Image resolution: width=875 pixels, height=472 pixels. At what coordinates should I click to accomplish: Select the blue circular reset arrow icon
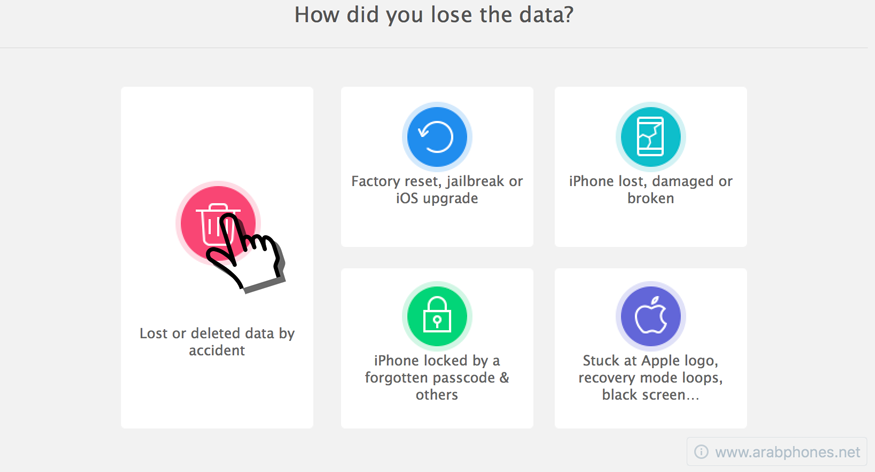click(x=437, y=137)
